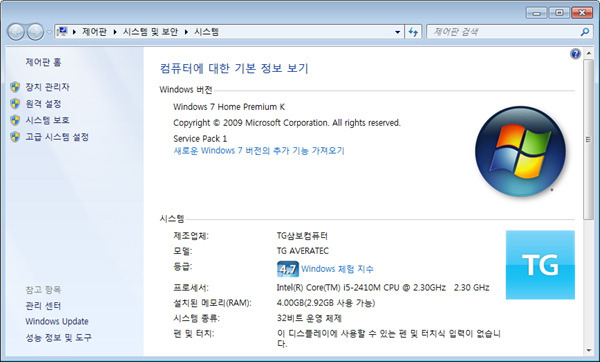Click the TG삼보컴퓨터 manufacturer value
The width and height of the screenshot is (600, 362).
click(302, 236)
